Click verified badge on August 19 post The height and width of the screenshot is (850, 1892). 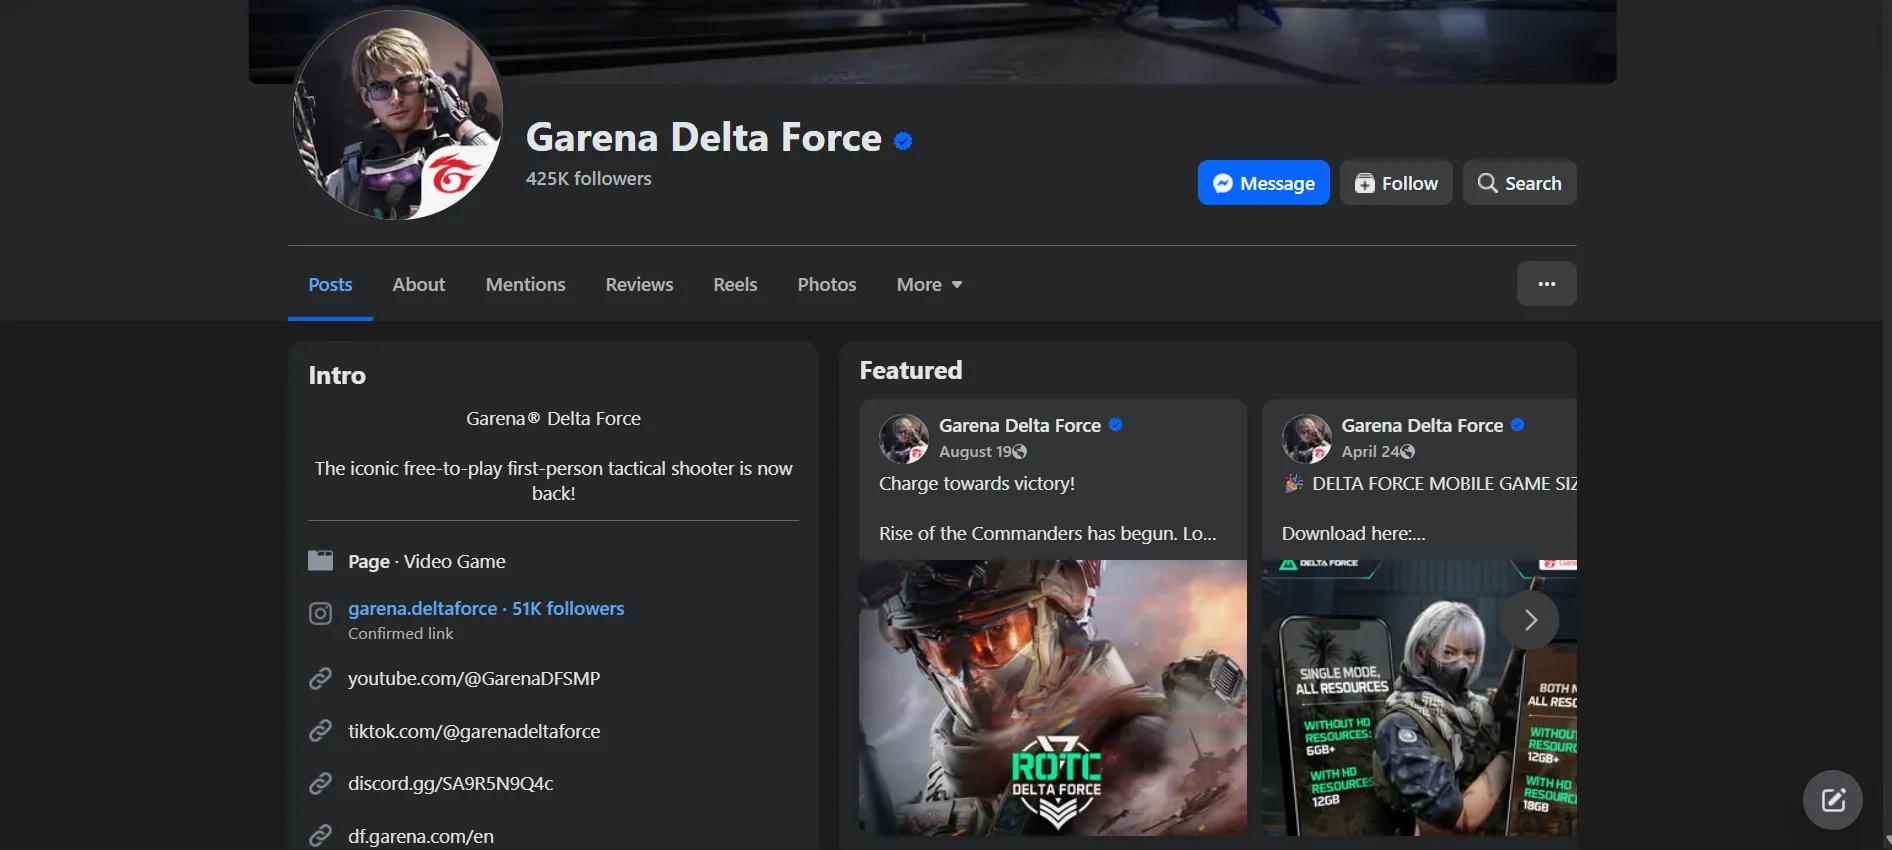tap(1116, 425)
